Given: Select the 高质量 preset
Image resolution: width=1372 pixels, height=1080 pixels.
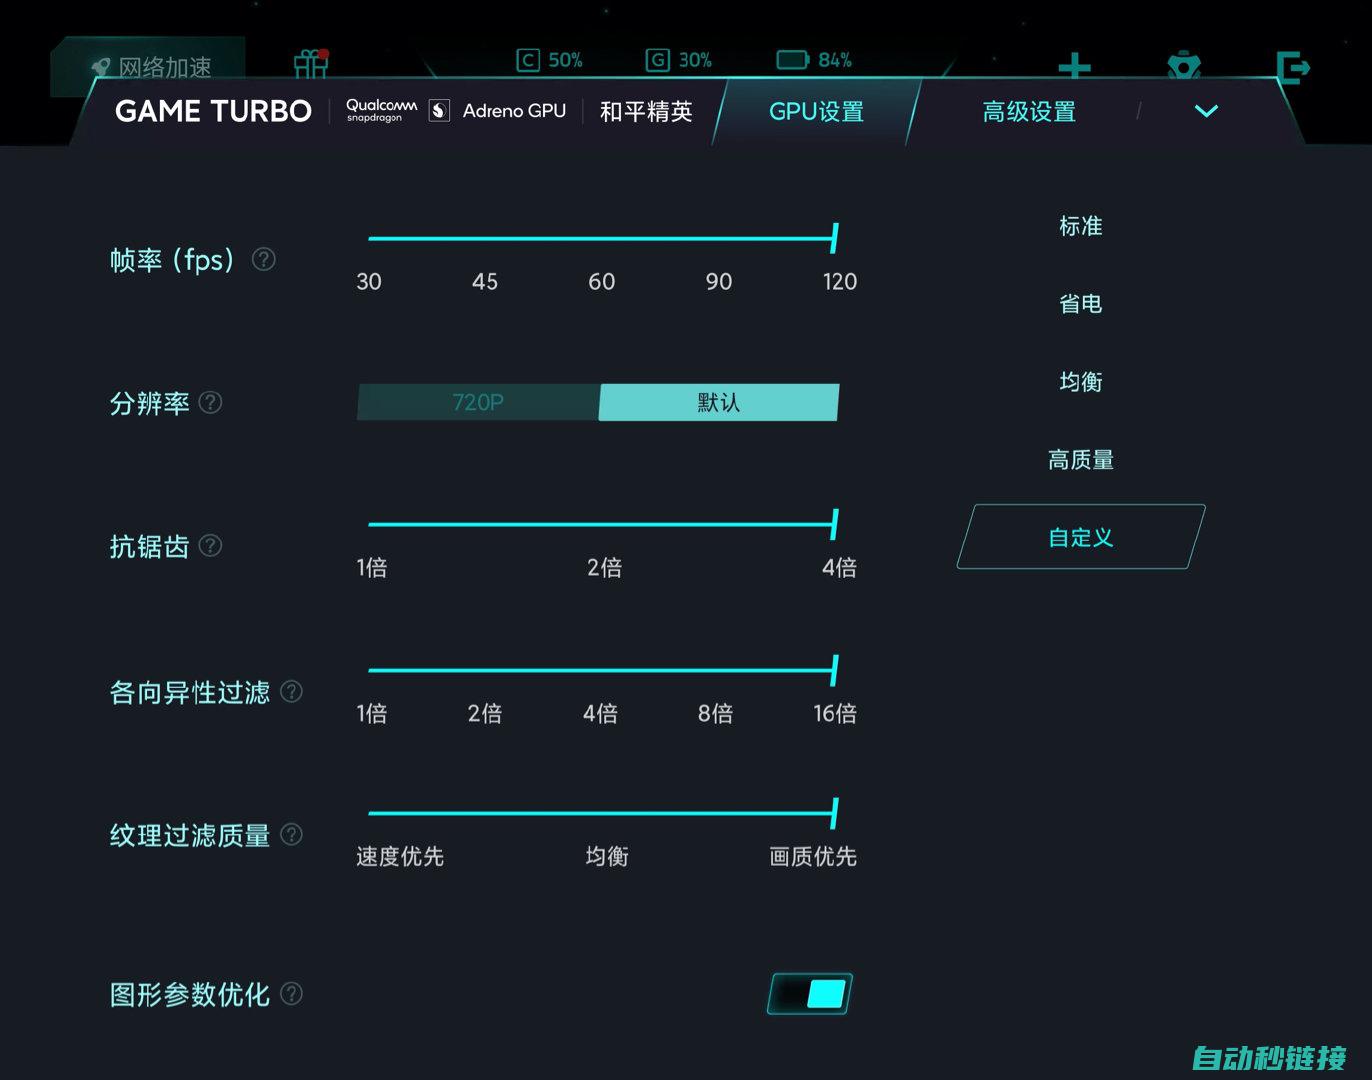Looking at the screenshot, I should tap(1081, 460).
